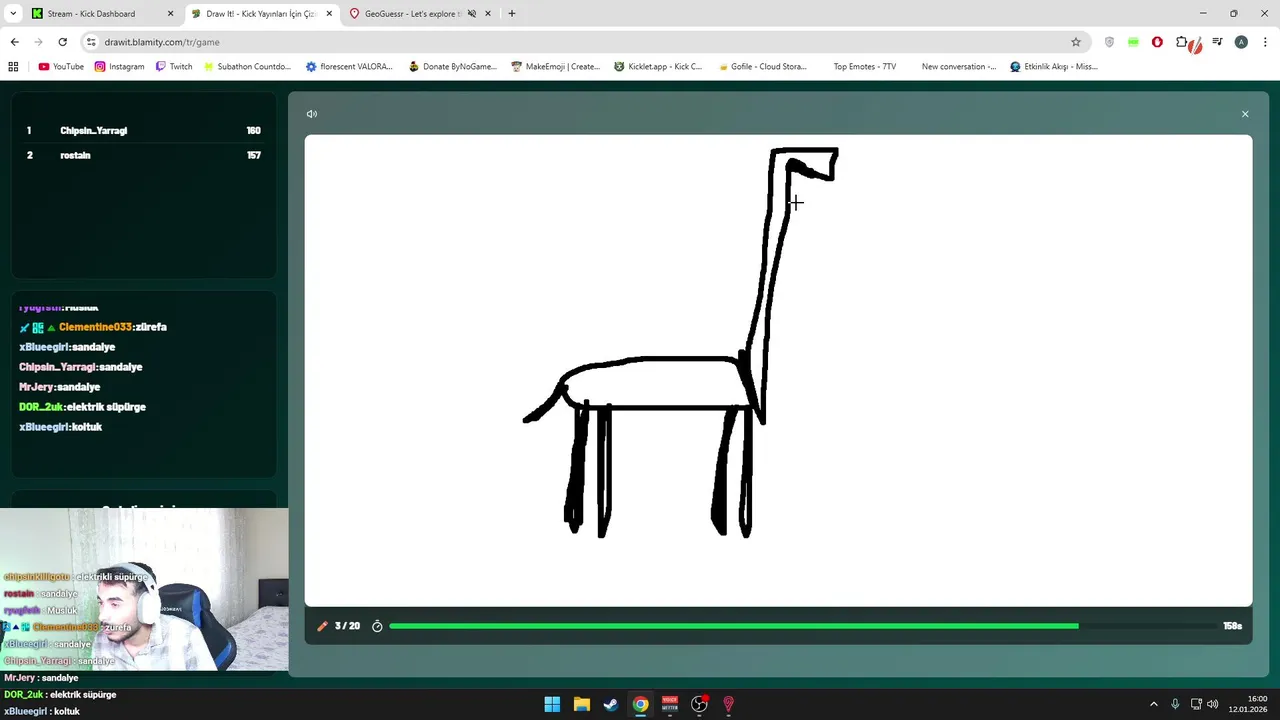Image resolution: width=1280 pixels, height=720 pixels.
Task: Click the address bar URL field
Action: [580, 42]
